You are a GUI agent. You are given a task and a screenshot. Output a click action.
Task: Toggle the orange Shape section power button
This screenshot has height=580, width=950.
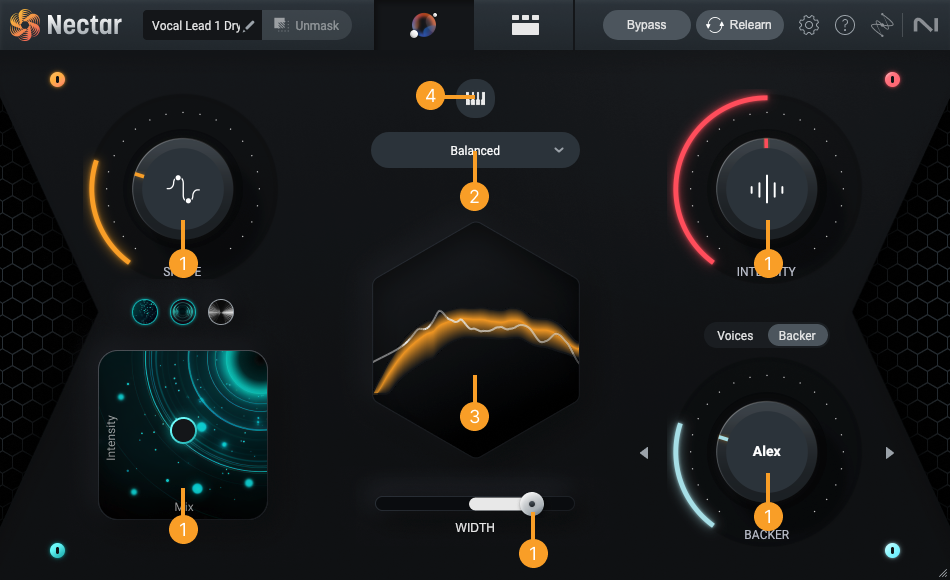coord(58,79)
